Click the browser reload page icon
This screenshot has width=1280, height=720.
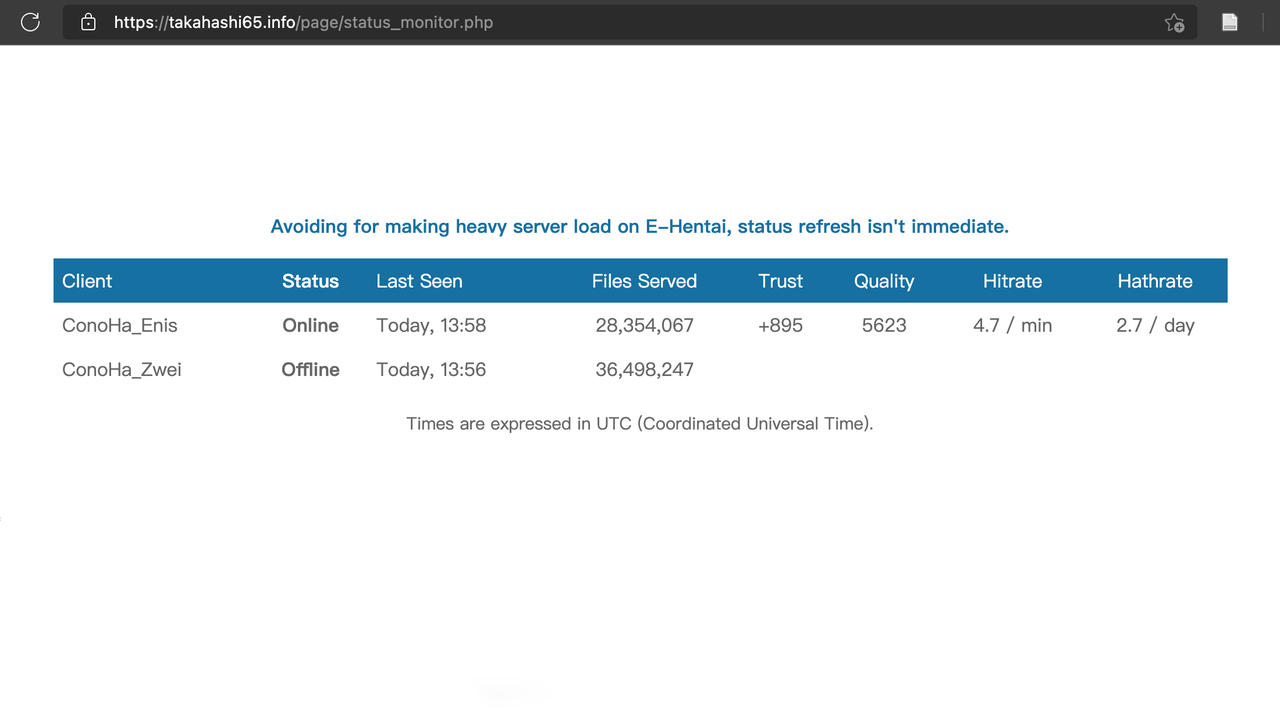30,22
